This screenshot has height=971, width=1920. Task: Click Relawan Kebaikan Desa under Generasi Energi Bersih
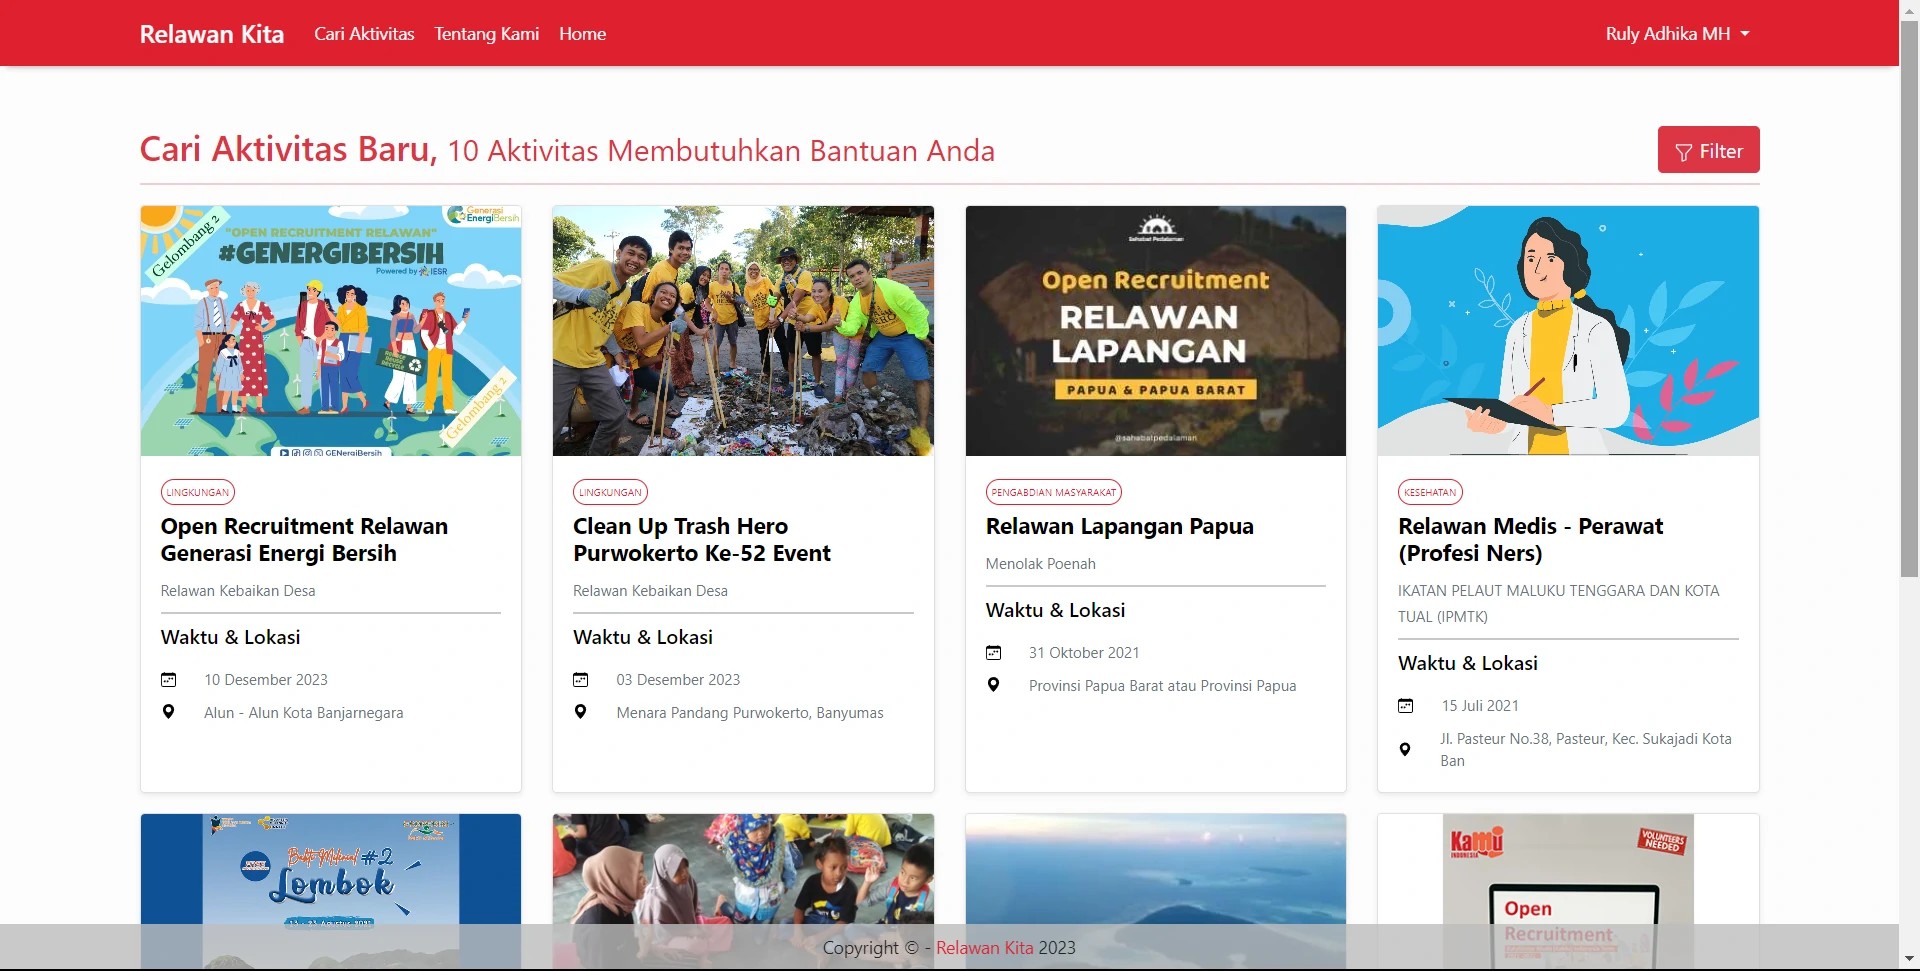pos(238,591)
